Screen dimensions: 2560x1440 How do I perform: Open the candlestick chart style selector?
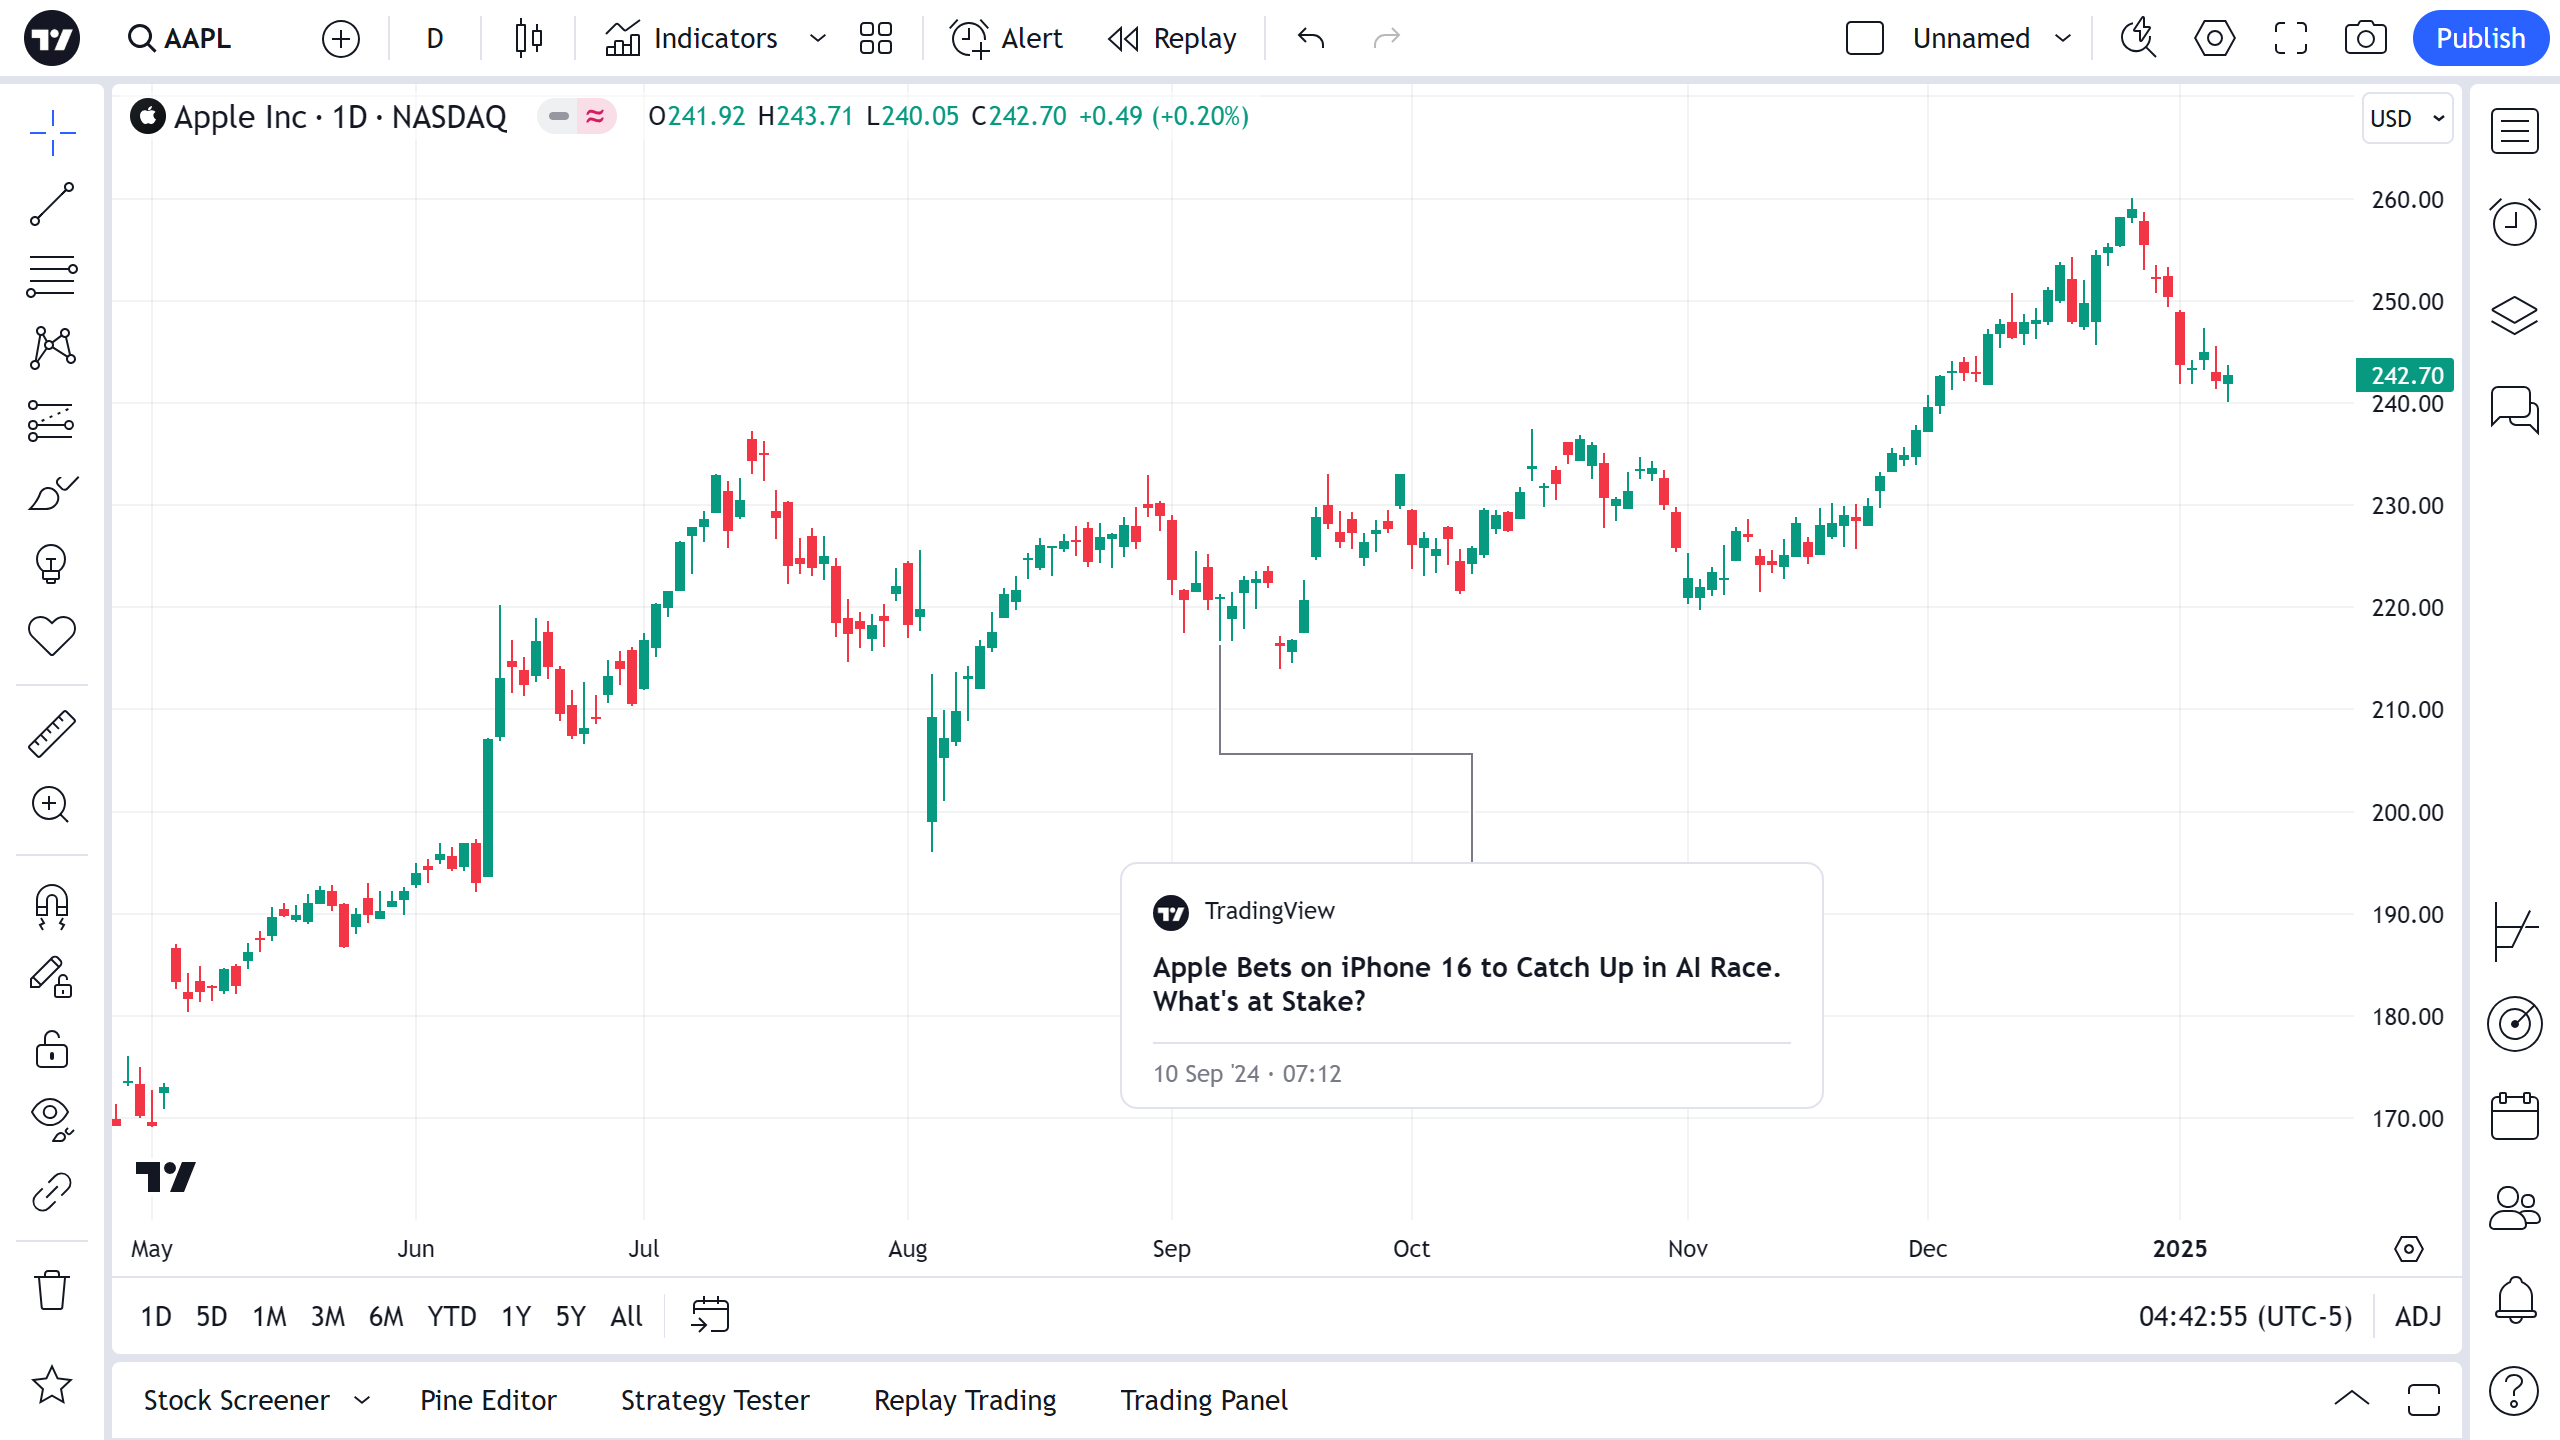[528, 39]
